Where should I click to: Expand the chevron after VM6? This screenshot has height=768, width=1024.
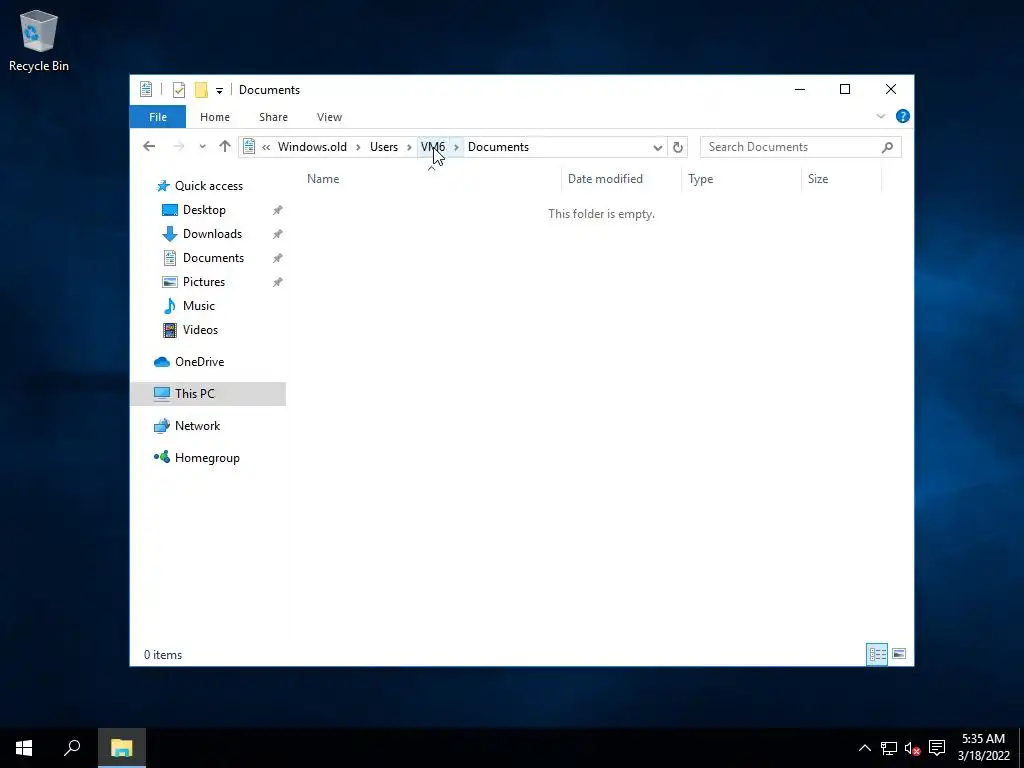(456, 147)
